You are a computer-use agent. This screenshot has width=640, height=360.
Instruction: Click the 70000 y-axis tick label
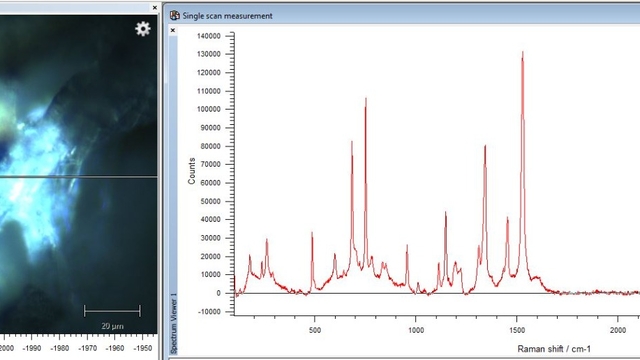[210, 164]
